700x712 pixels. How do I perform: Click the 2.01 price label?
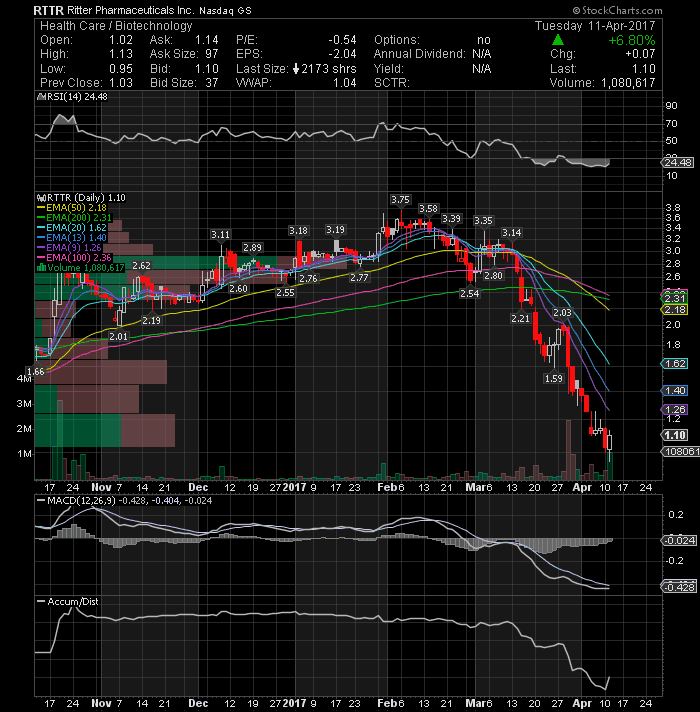(x=118, y=337)
